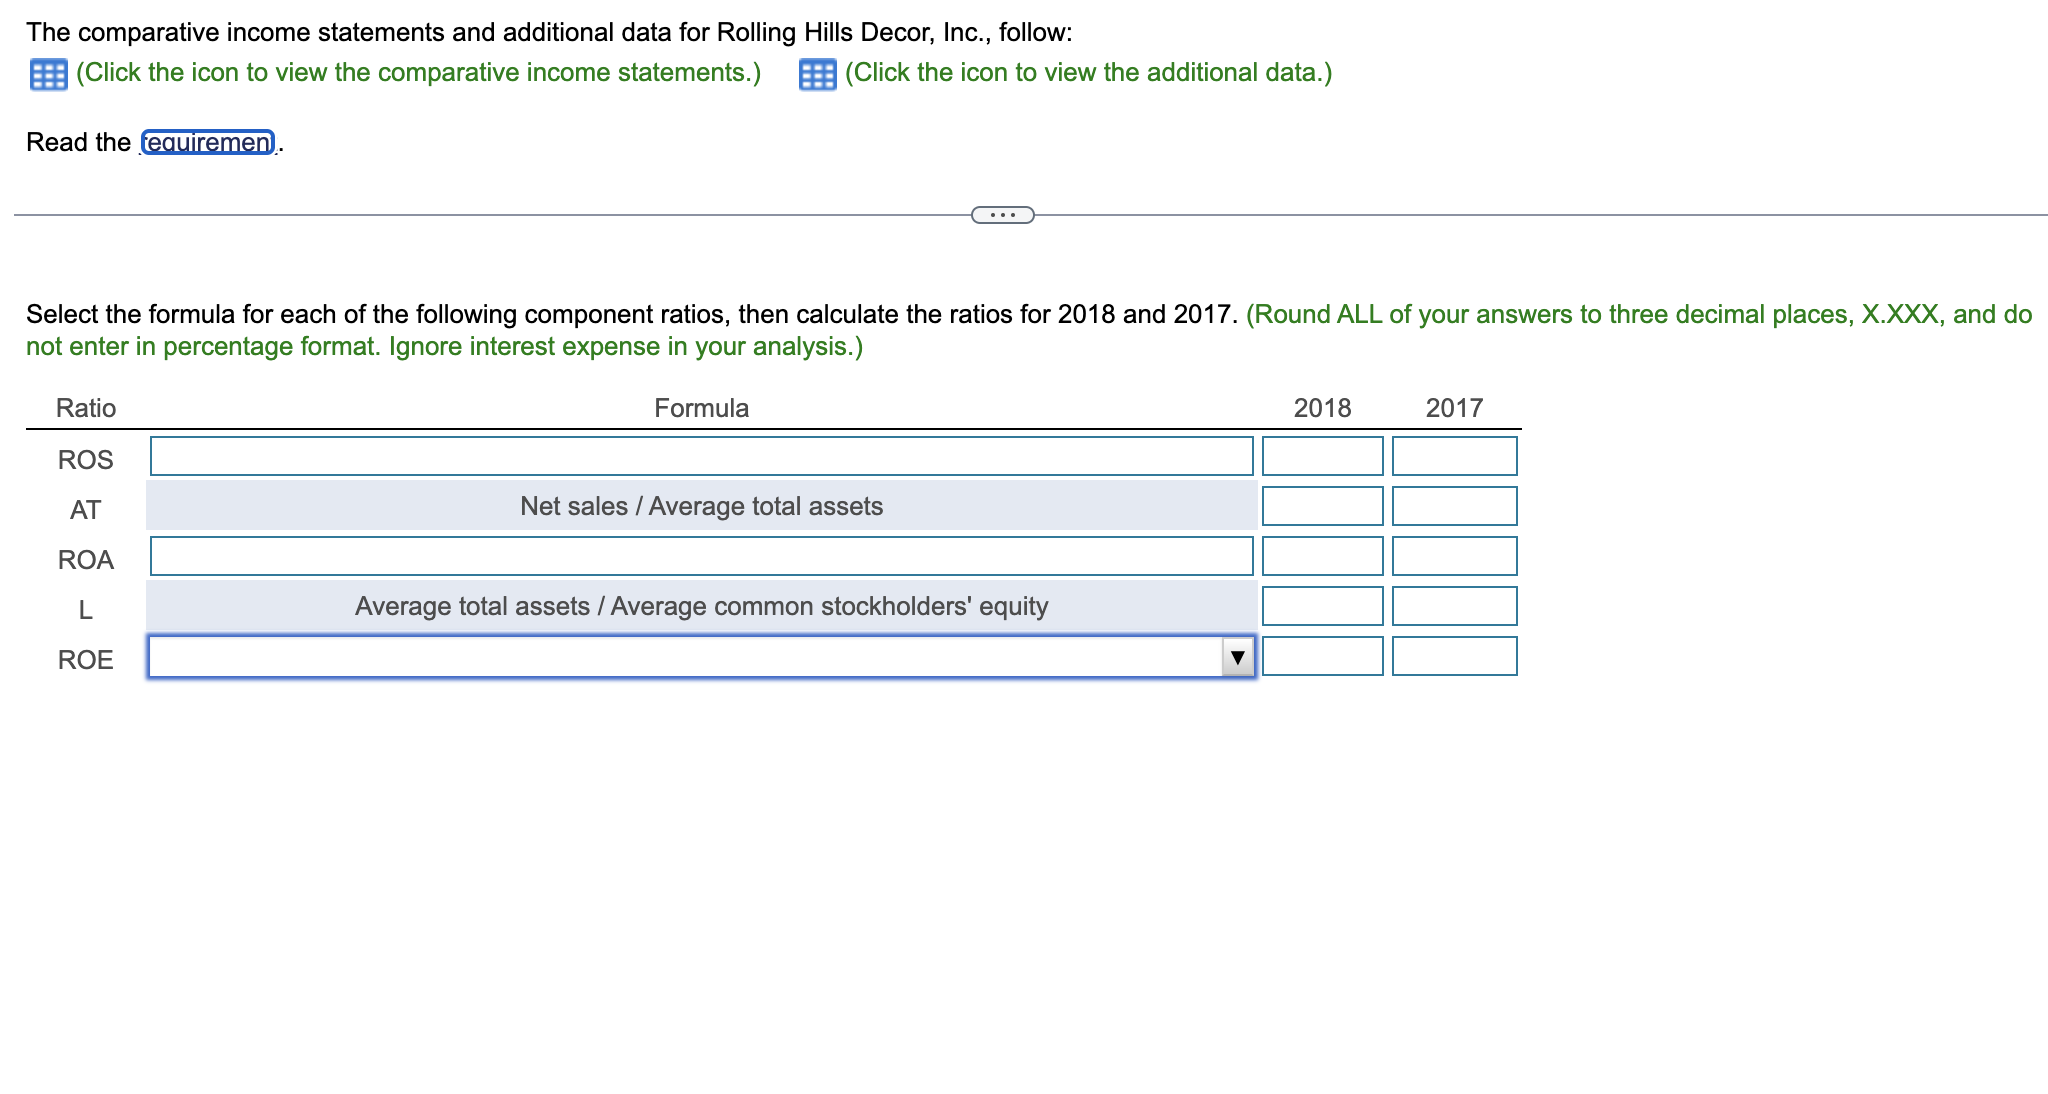Viewport: 2048px width, 1094px height.
Task: Click the 2017 input box for AT
Action: 1454,506
